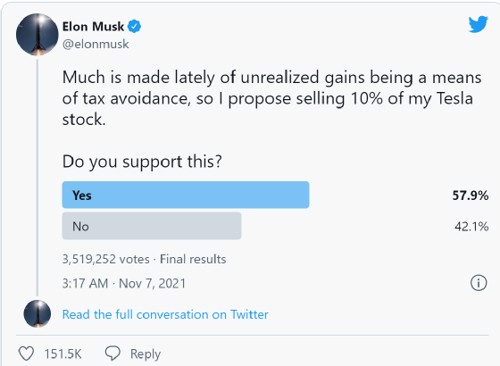Open the Elon Musk display name
Screen dimensions: 500x366
(93, 26)
